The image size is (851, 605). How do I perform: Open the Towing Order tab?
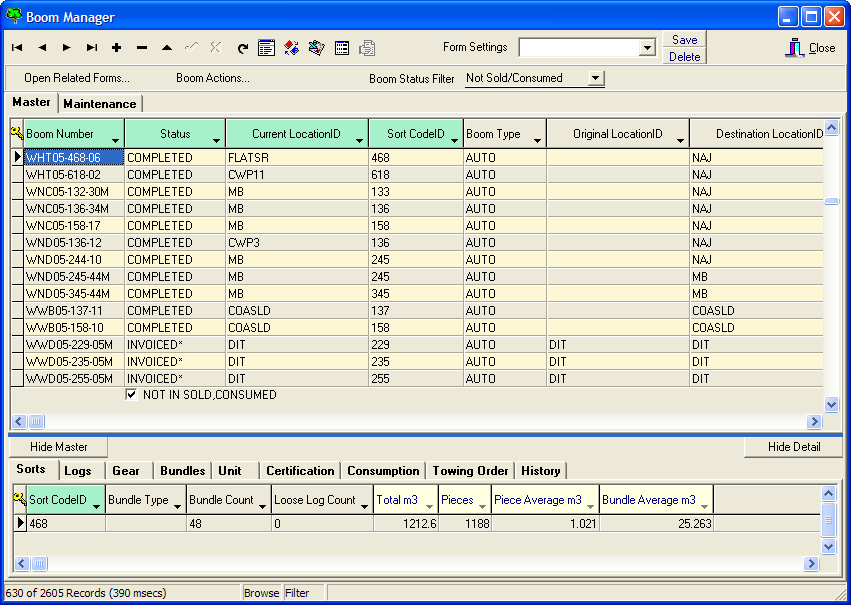(471, 470)
